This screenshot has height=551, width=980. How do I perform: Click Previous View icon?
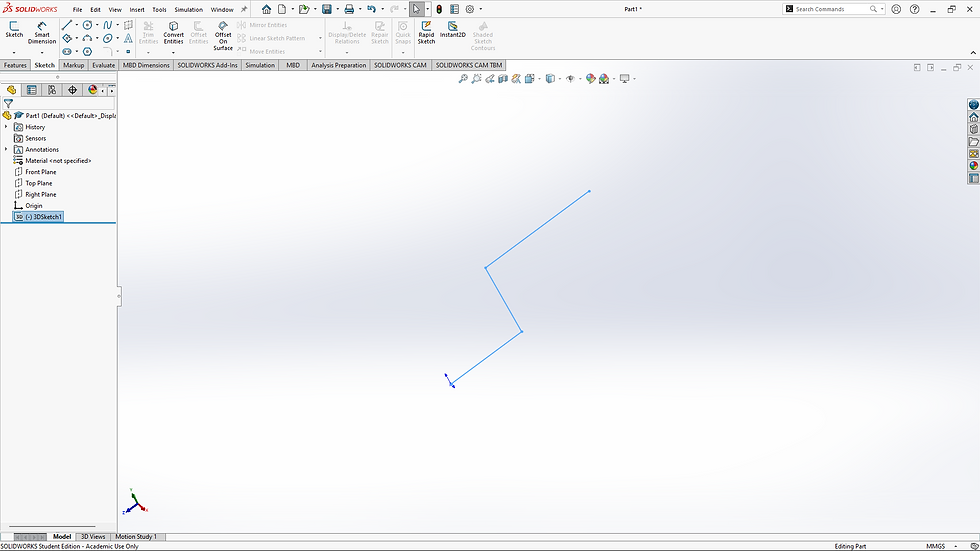tap(490, 79)
